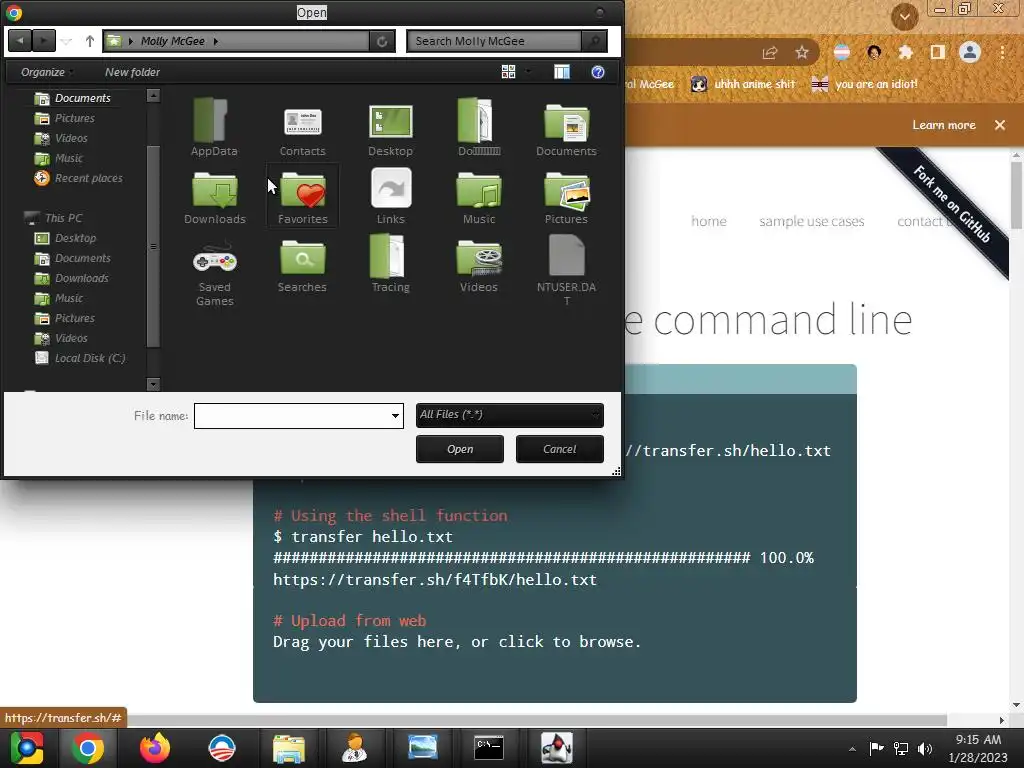Open sample use cases link
The image size is (1024, 768).
click(x=812, y=221)
